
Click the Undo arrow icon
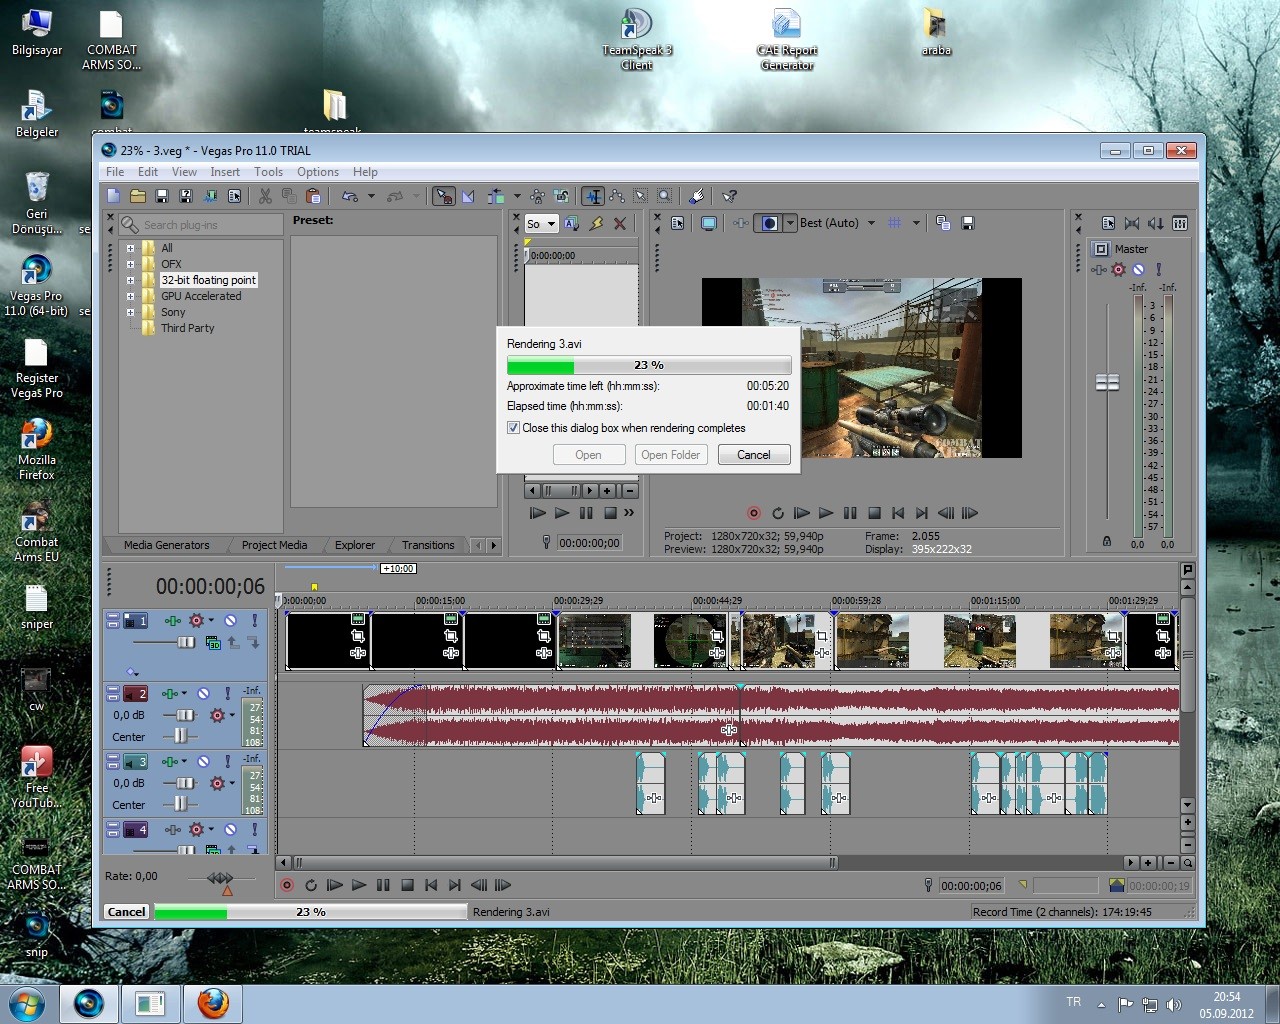coord(350,196)
